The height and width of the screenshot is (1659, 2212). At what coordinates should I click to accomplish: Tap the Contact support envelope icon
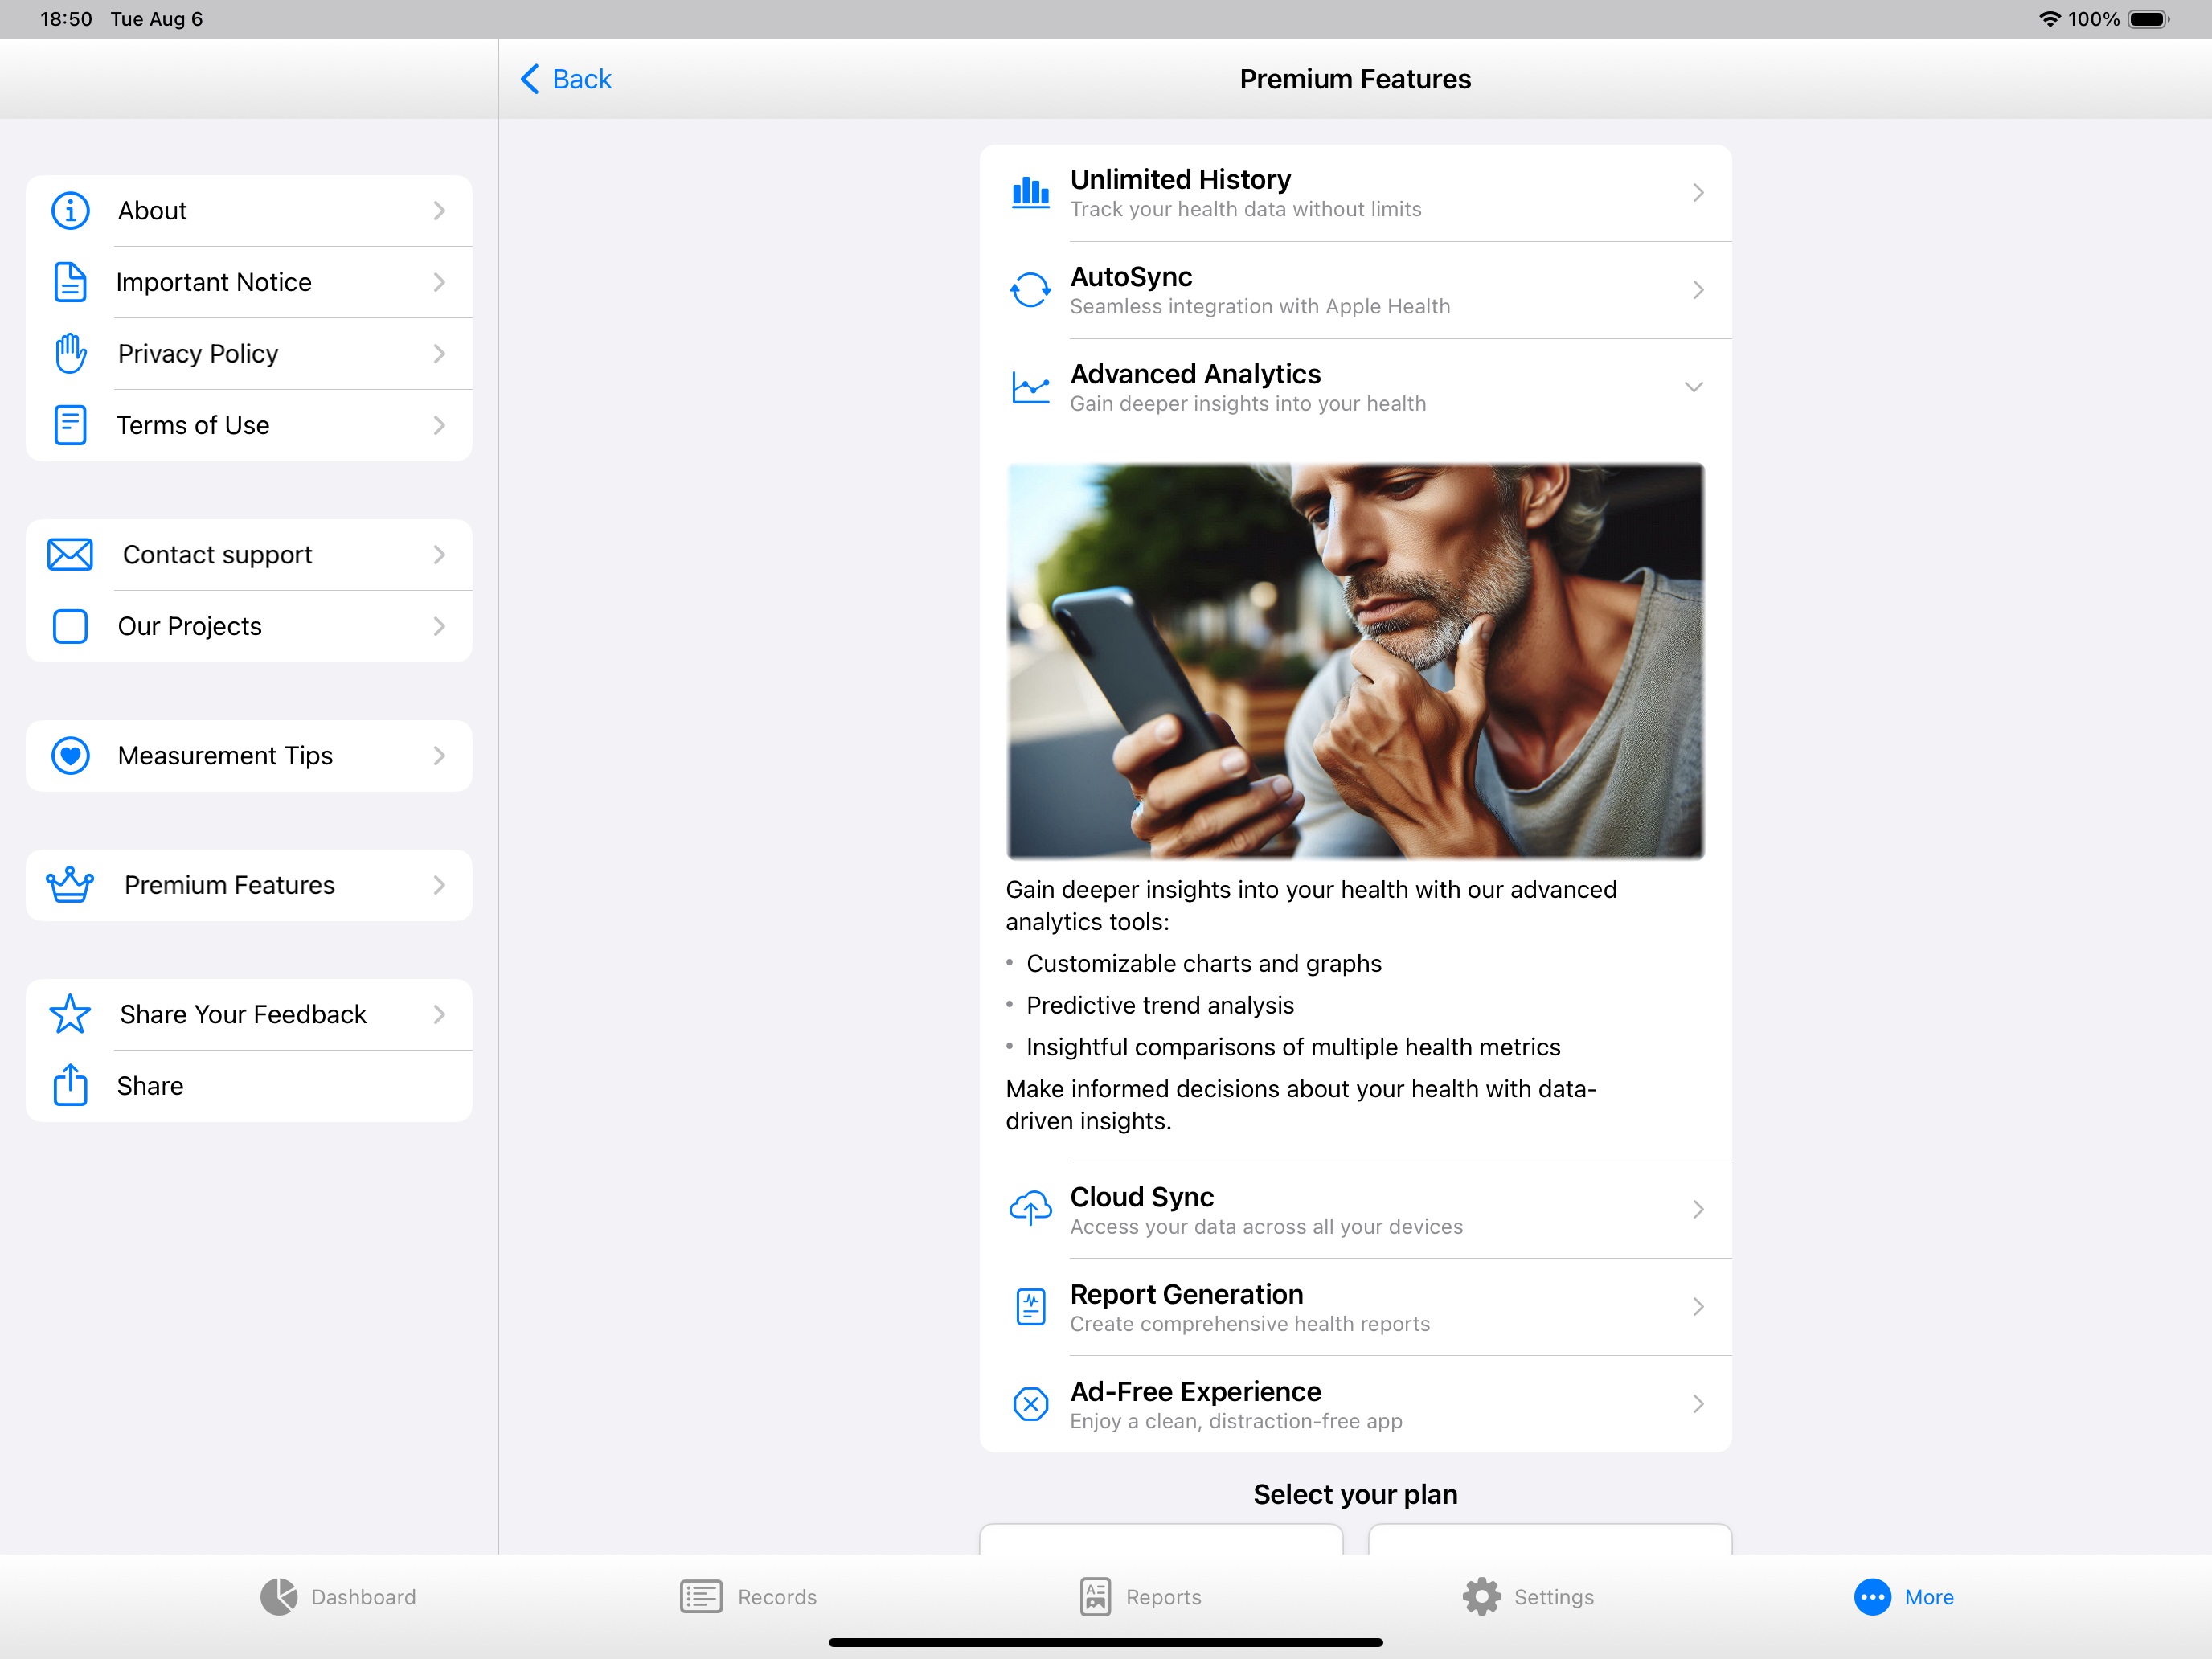coord(70,555)
